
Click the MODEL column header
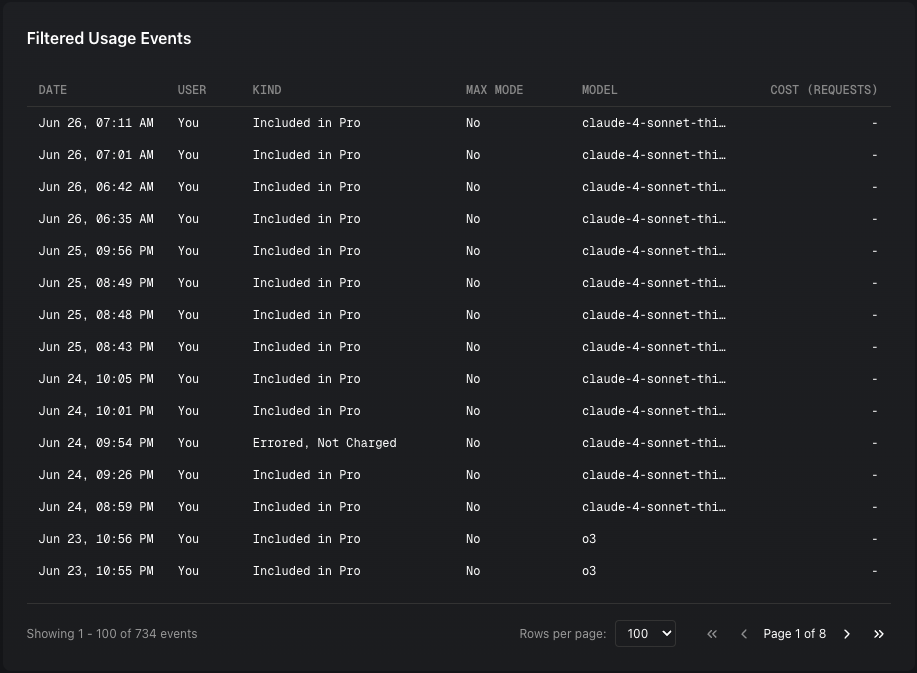[x=600, y=90]
